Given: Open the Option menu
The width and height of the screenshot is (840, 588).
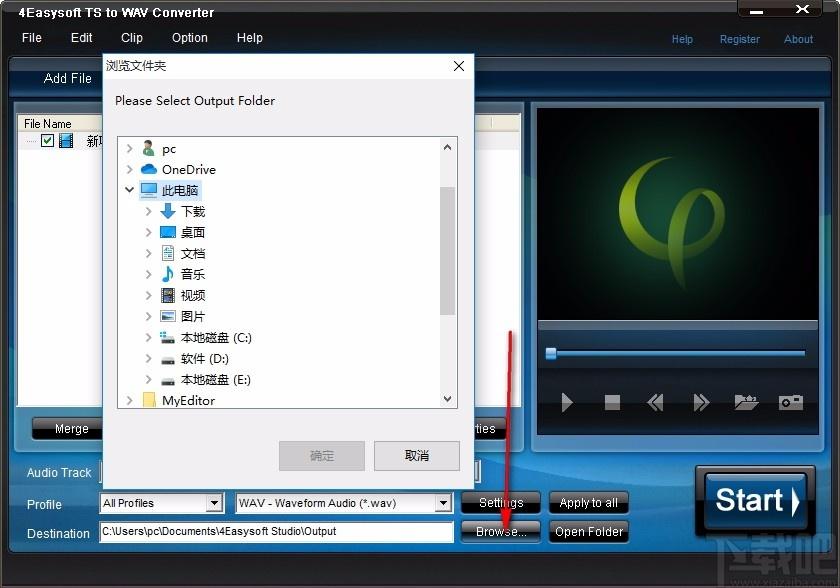Looking at the screenshot, I should click(x=190, y=37).
